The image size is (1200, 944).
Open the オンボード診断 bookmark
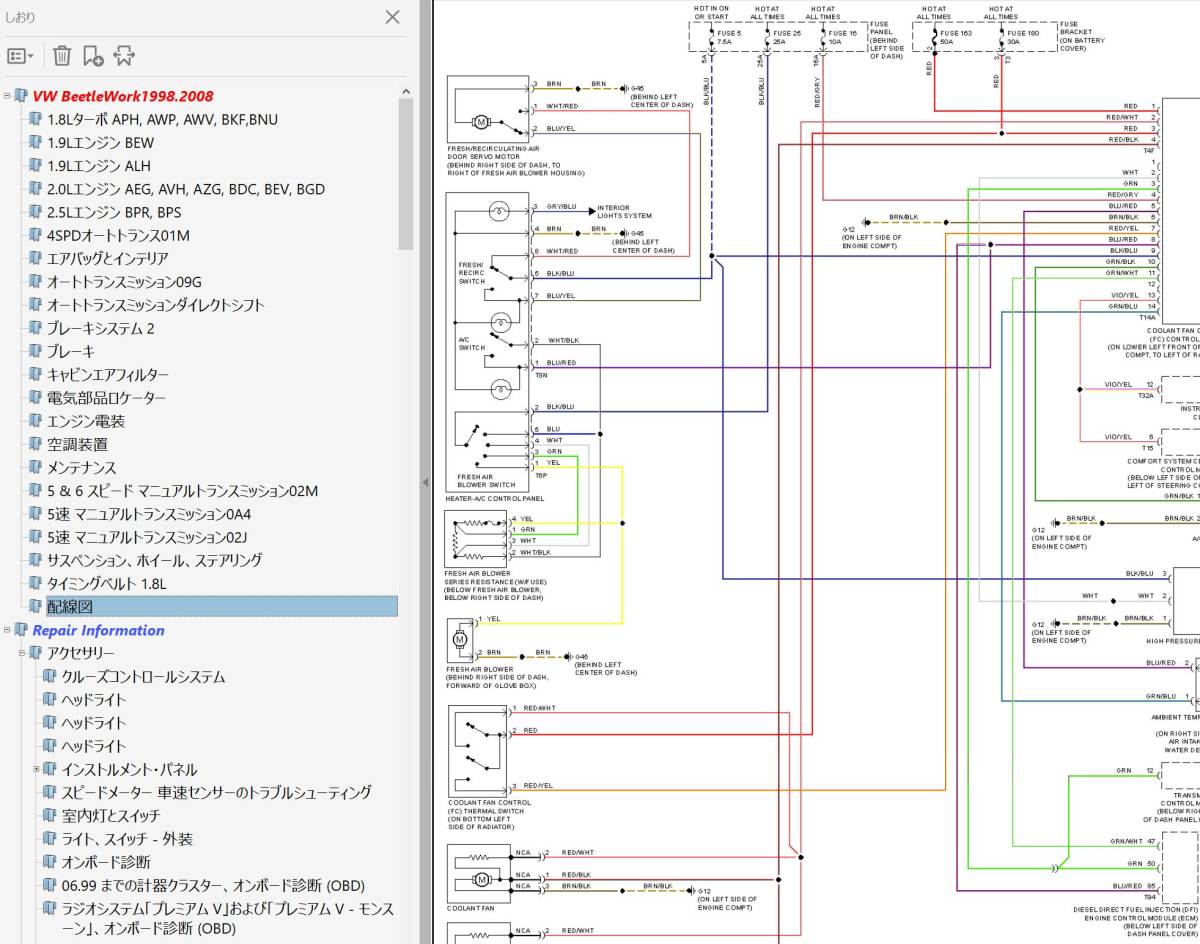point(106,862)
